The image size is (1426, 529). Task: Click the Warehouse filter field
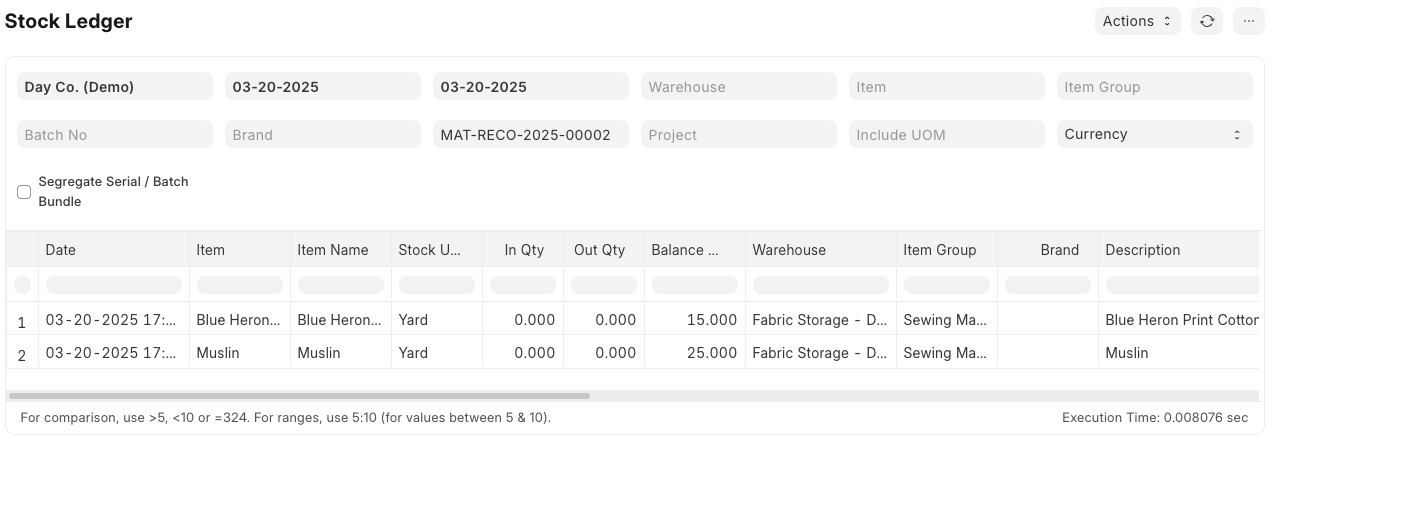(x=738, y=87)
